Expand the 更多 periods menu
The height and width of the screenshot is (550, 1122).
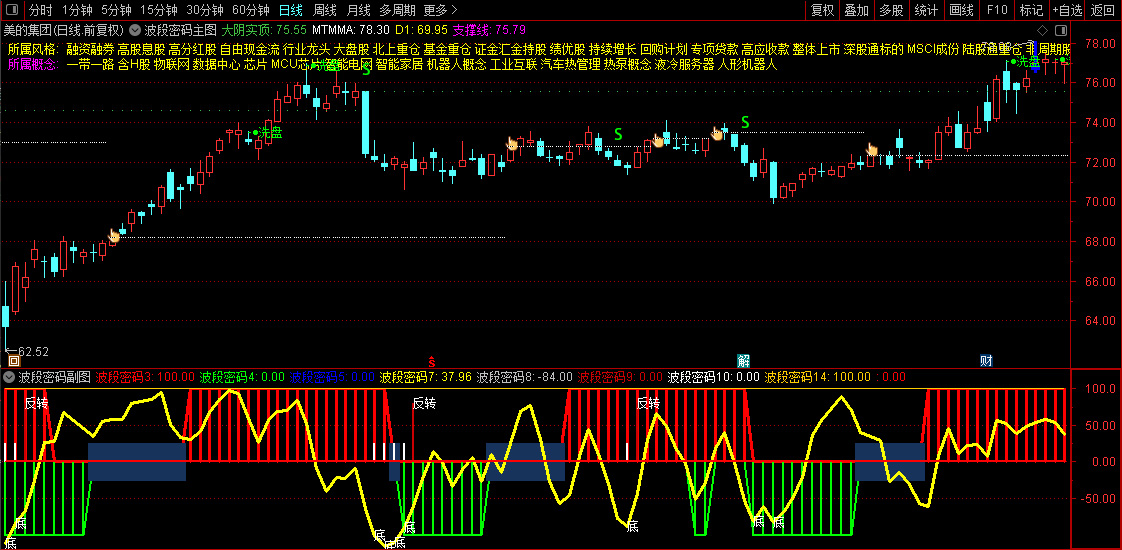pos(440,10)
